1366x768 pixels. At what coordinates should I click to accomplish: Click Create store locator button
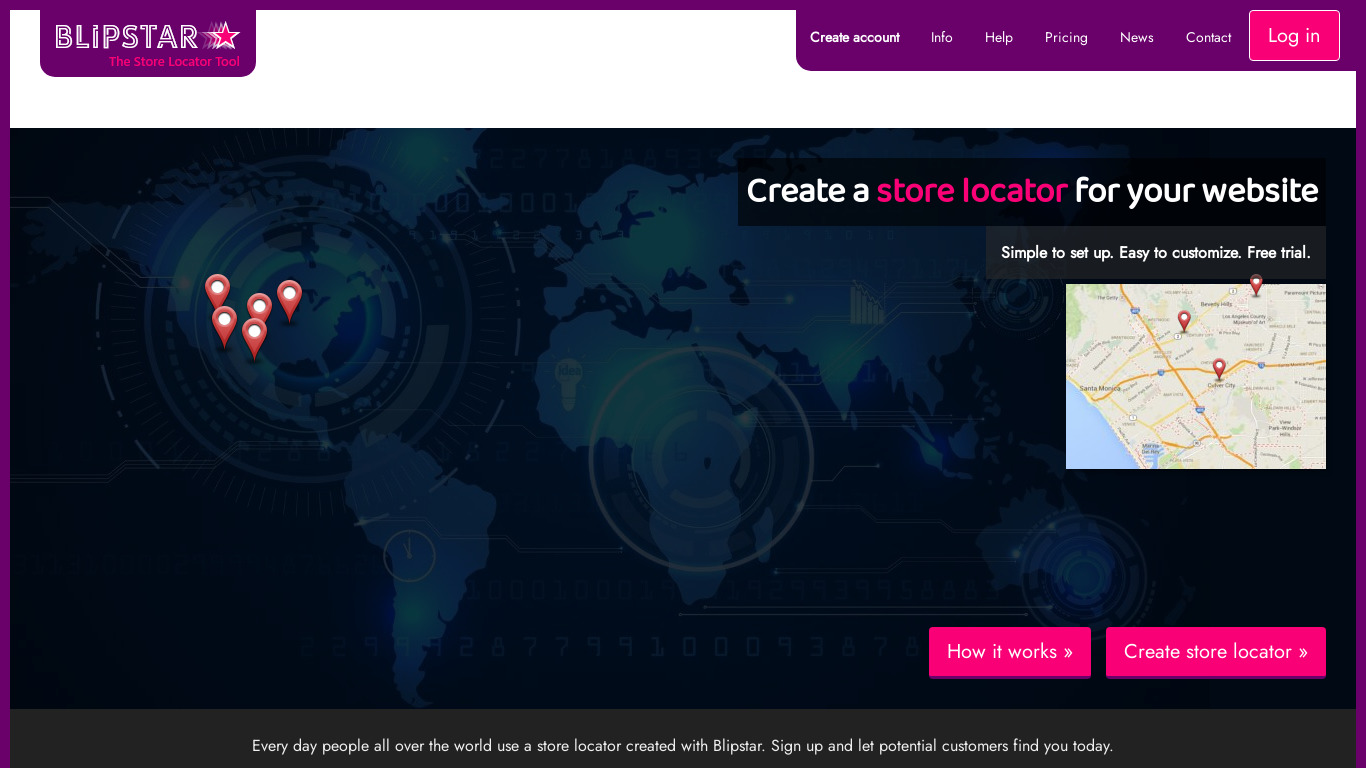(x=1216, y=652)
